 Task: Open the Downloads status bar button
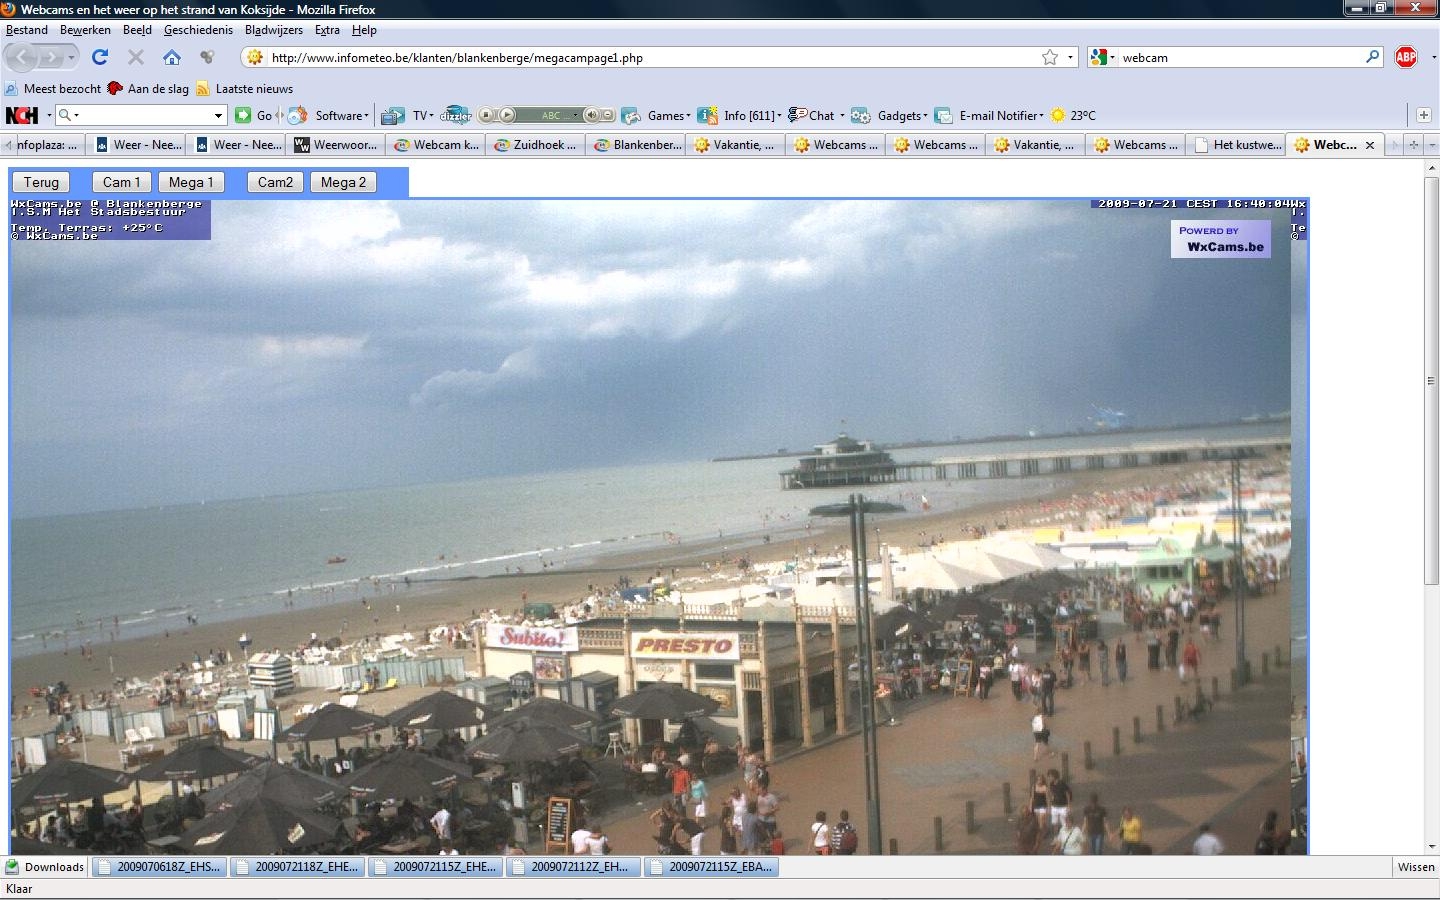pyautogui.click(x=45, y=867)
